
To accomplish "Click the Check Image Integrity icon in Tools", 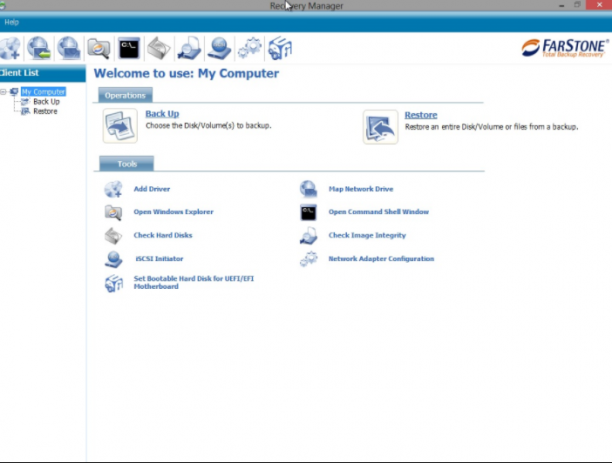I will click(308, 235).
